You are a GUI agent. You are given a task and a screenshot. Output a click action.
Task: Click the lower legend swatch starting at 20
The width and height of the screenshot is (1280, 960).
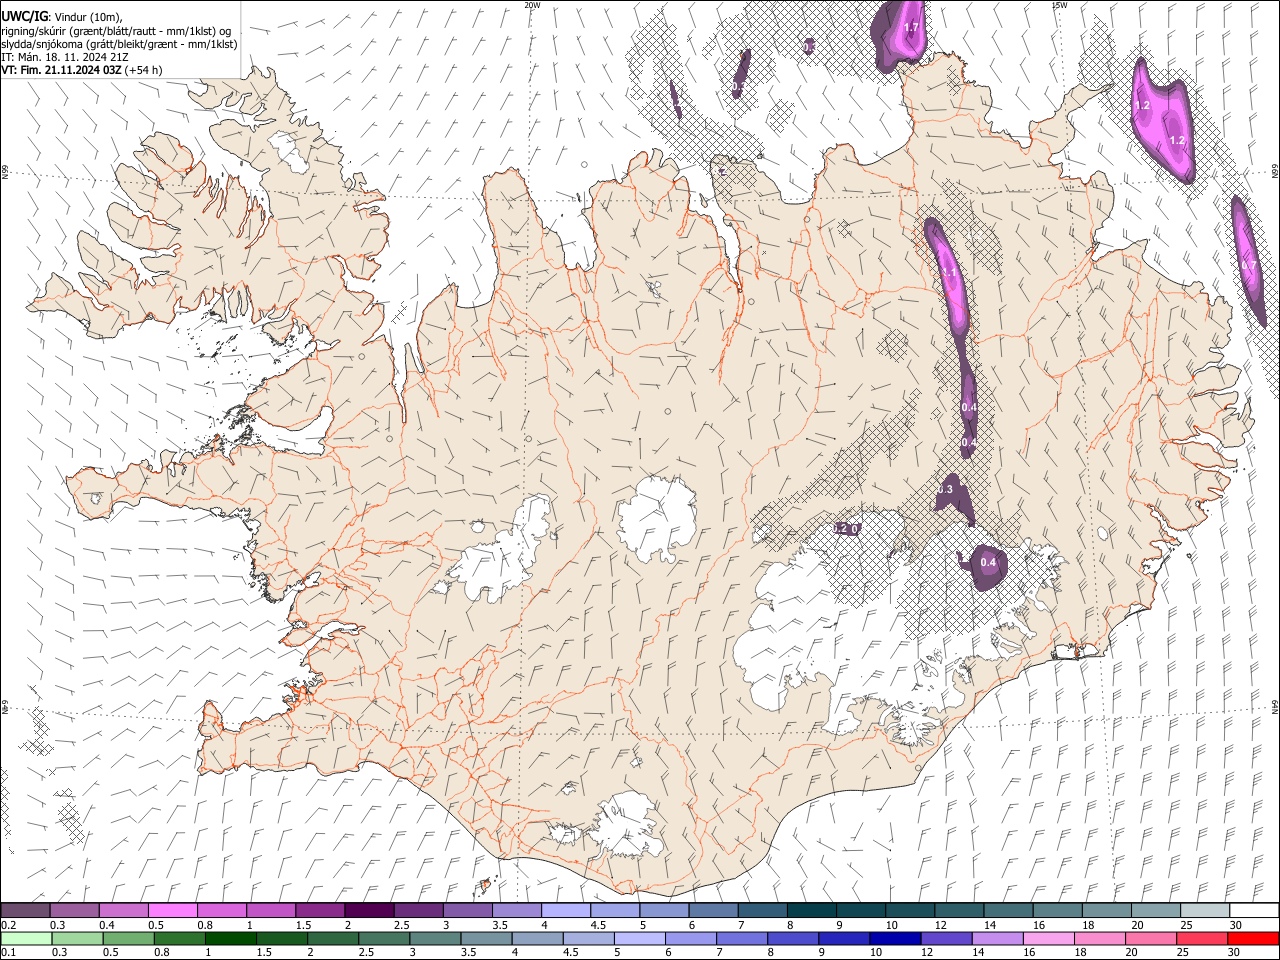click(1152, 939)
